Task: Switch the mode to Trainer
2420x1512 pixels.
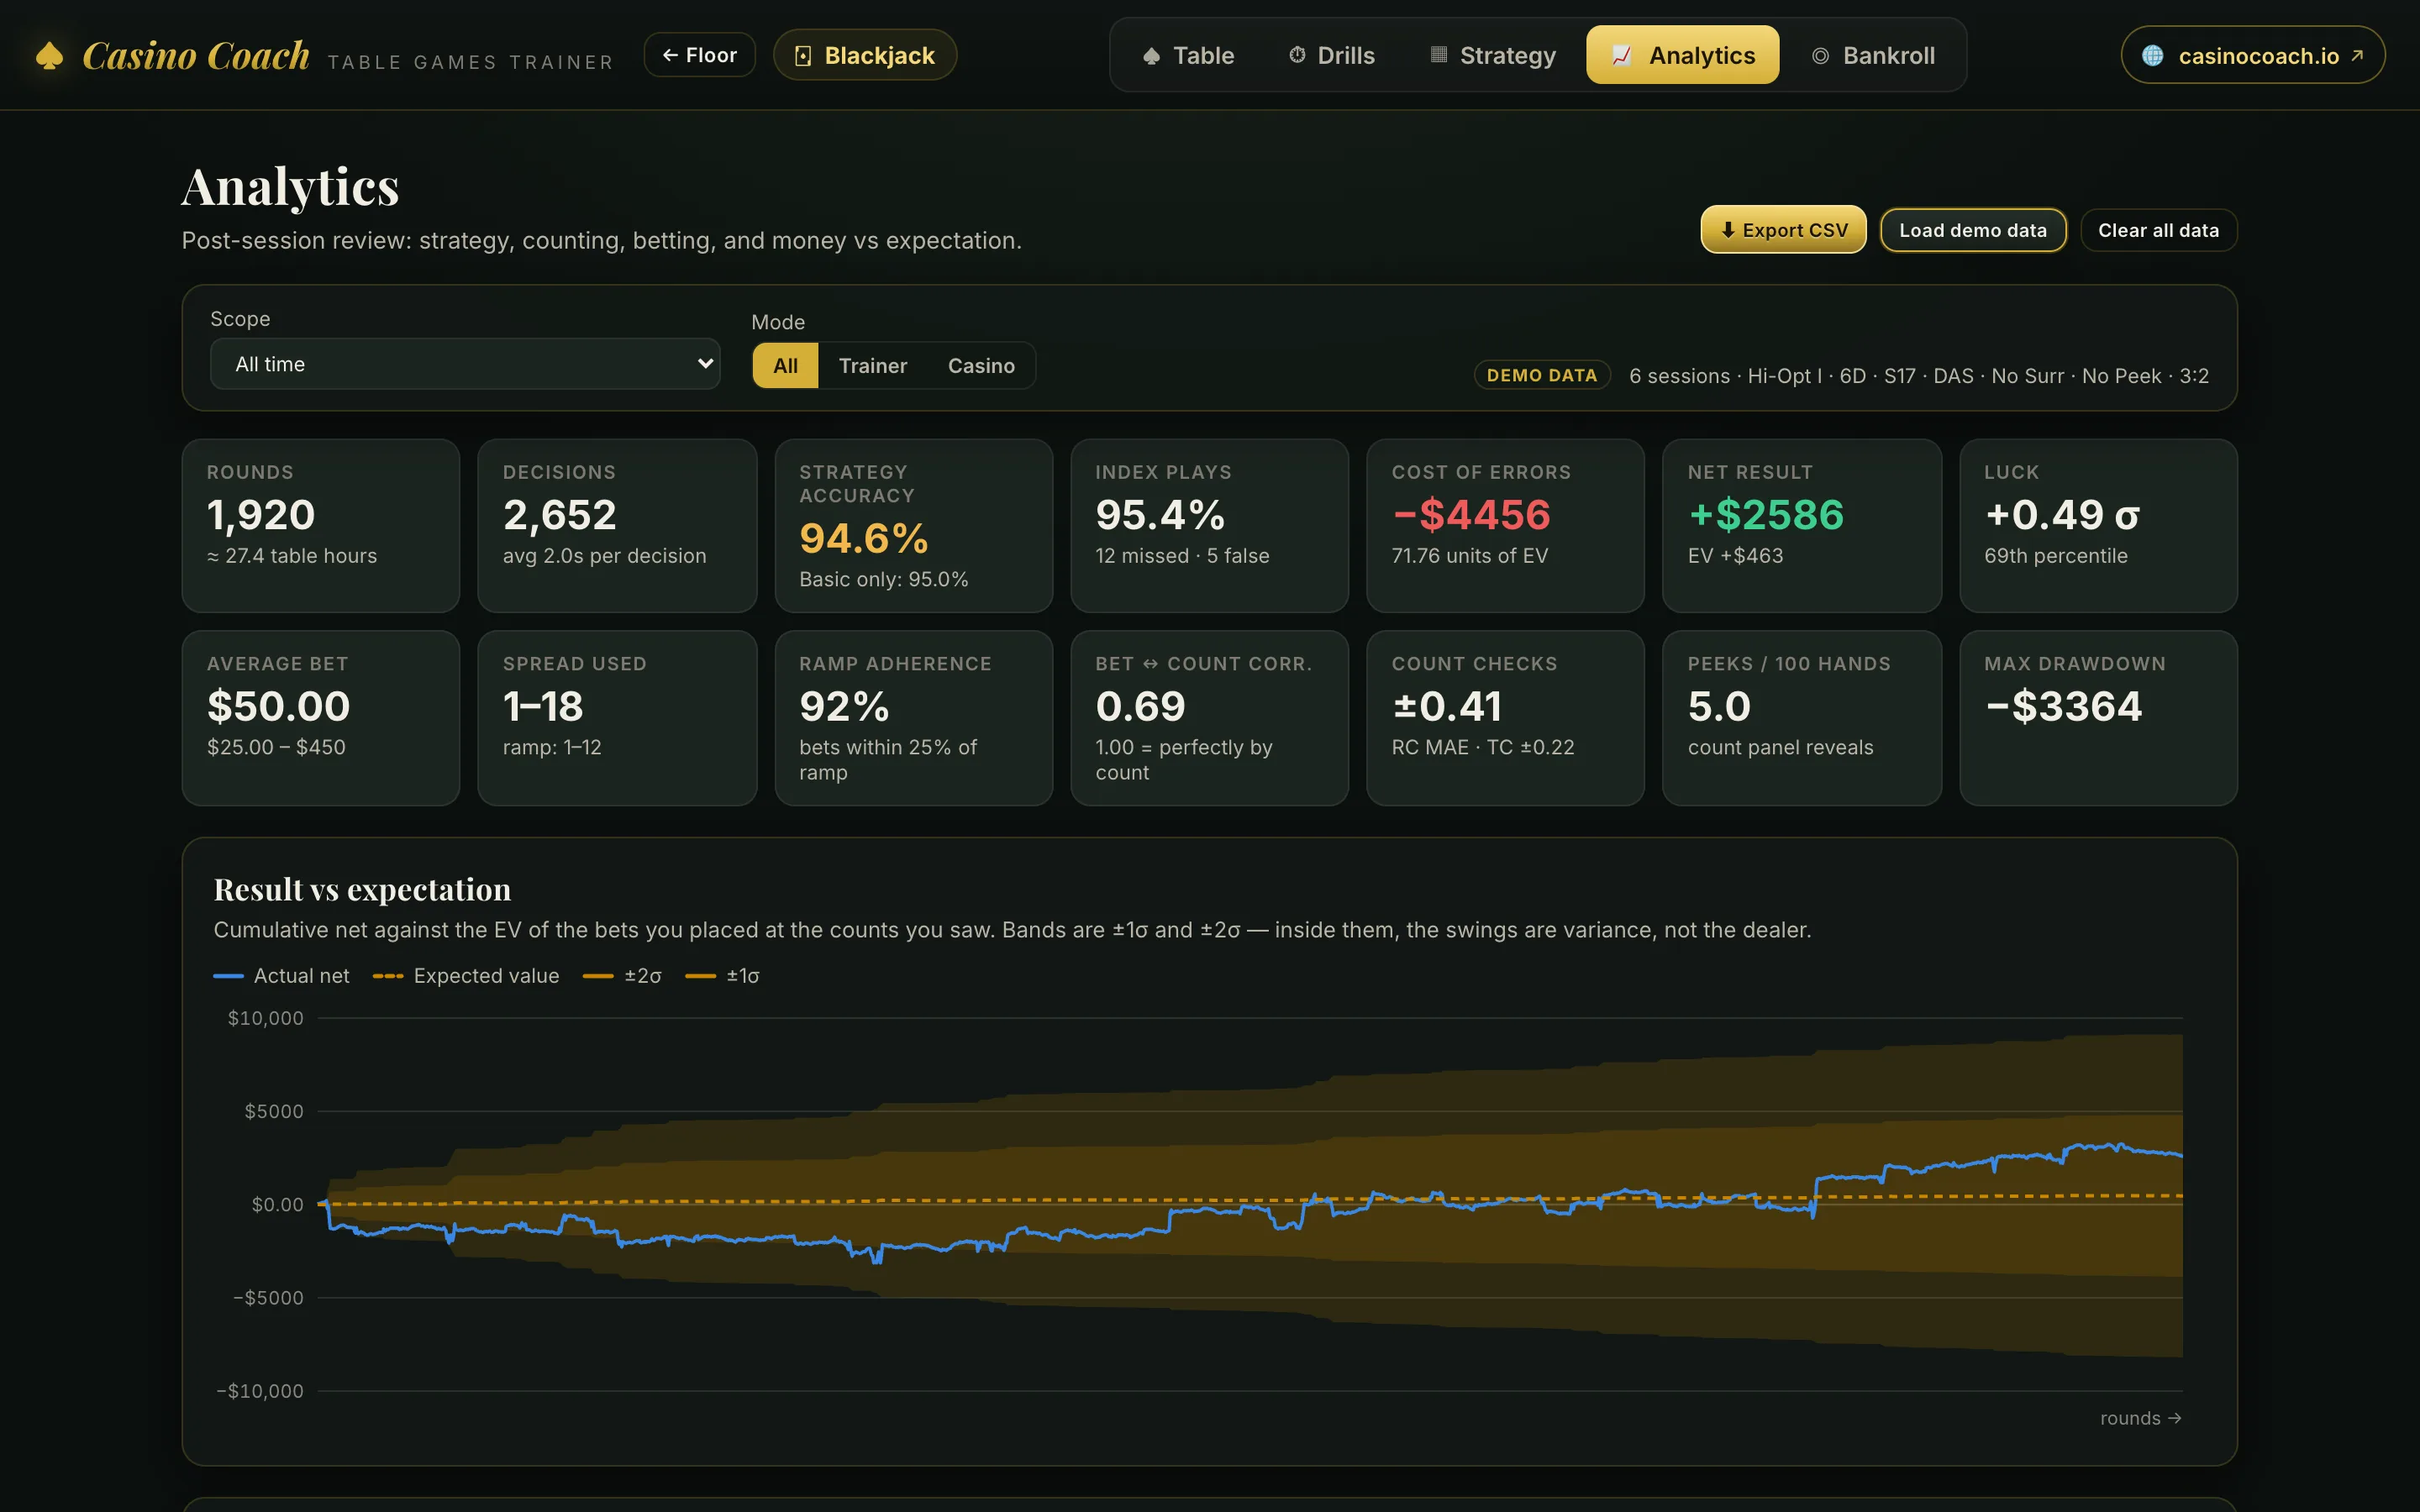Action: coord(872,366)
